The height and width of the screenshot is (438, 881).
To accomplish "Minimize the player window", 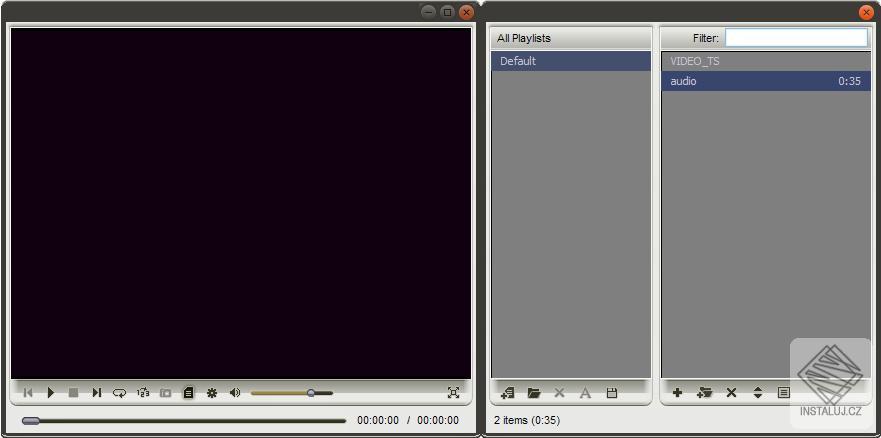I will (429, 12).
